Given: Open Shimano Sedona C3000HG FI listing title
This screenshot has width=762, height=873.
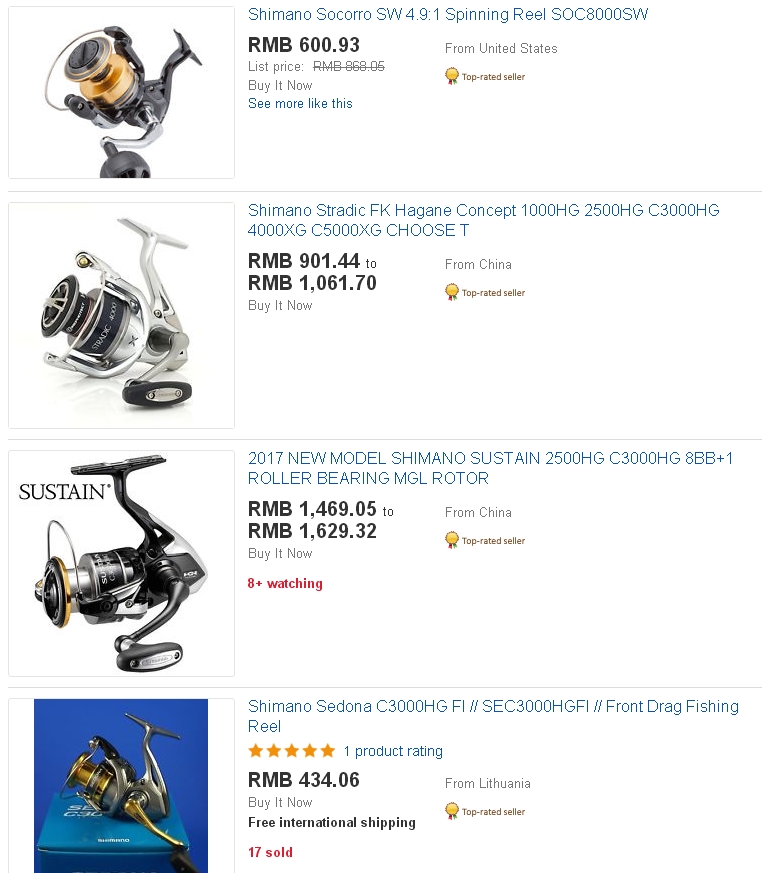Looking at the screenshot, I should pos(493,716).
